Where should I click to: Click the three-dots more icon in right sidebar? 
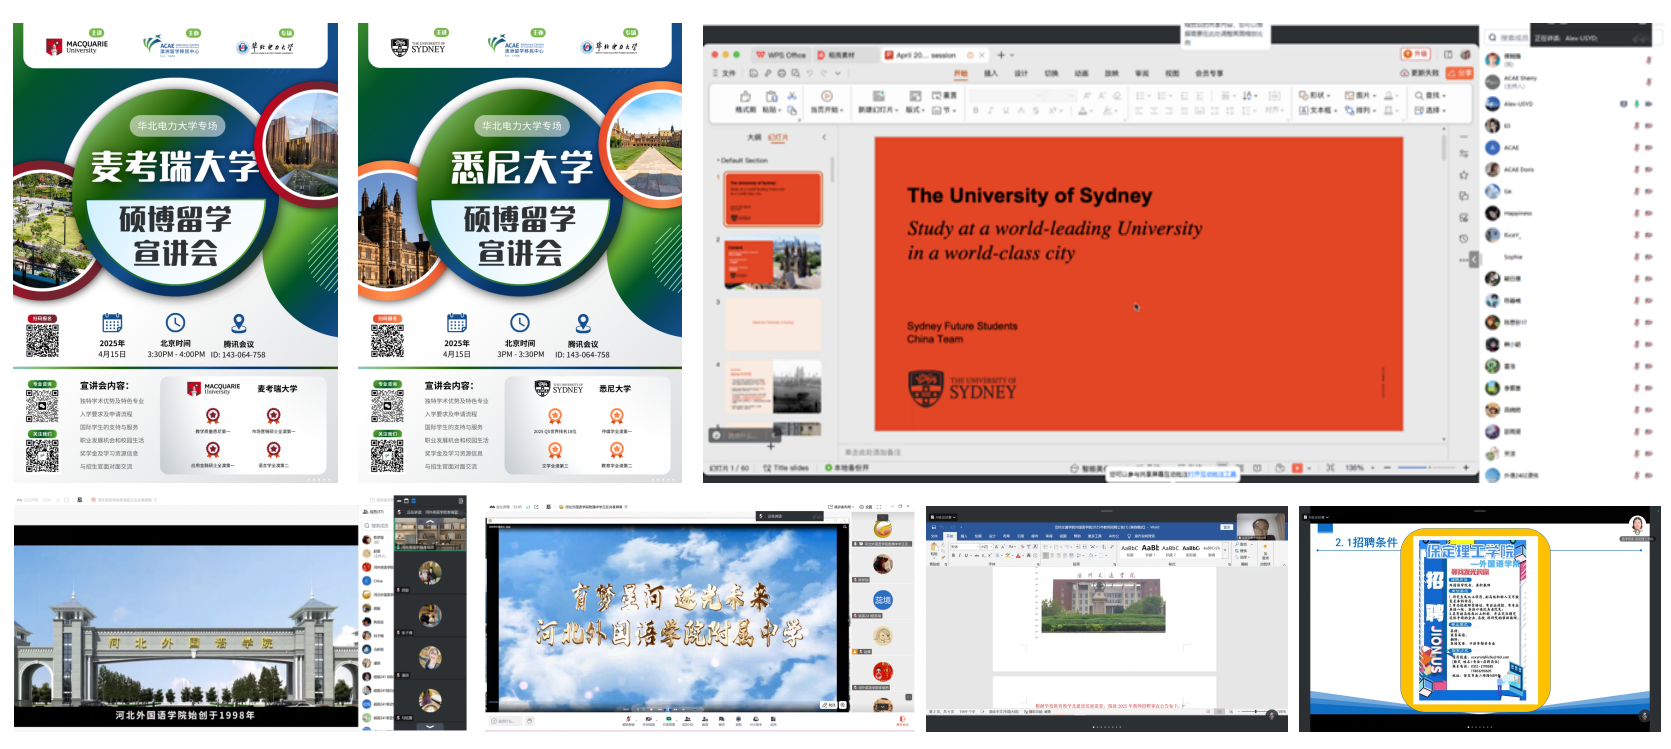[x=1462, y=260]
